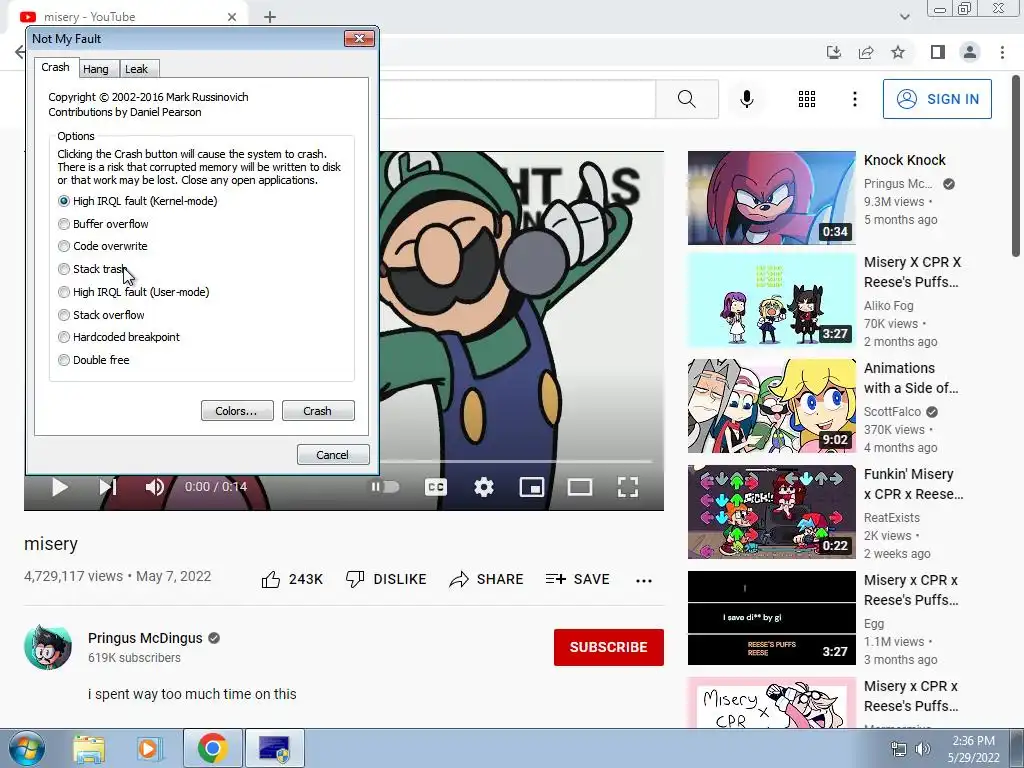Click the Colors... button
The height and width of the screenshot is (768, 1024).
pos(236,411)
